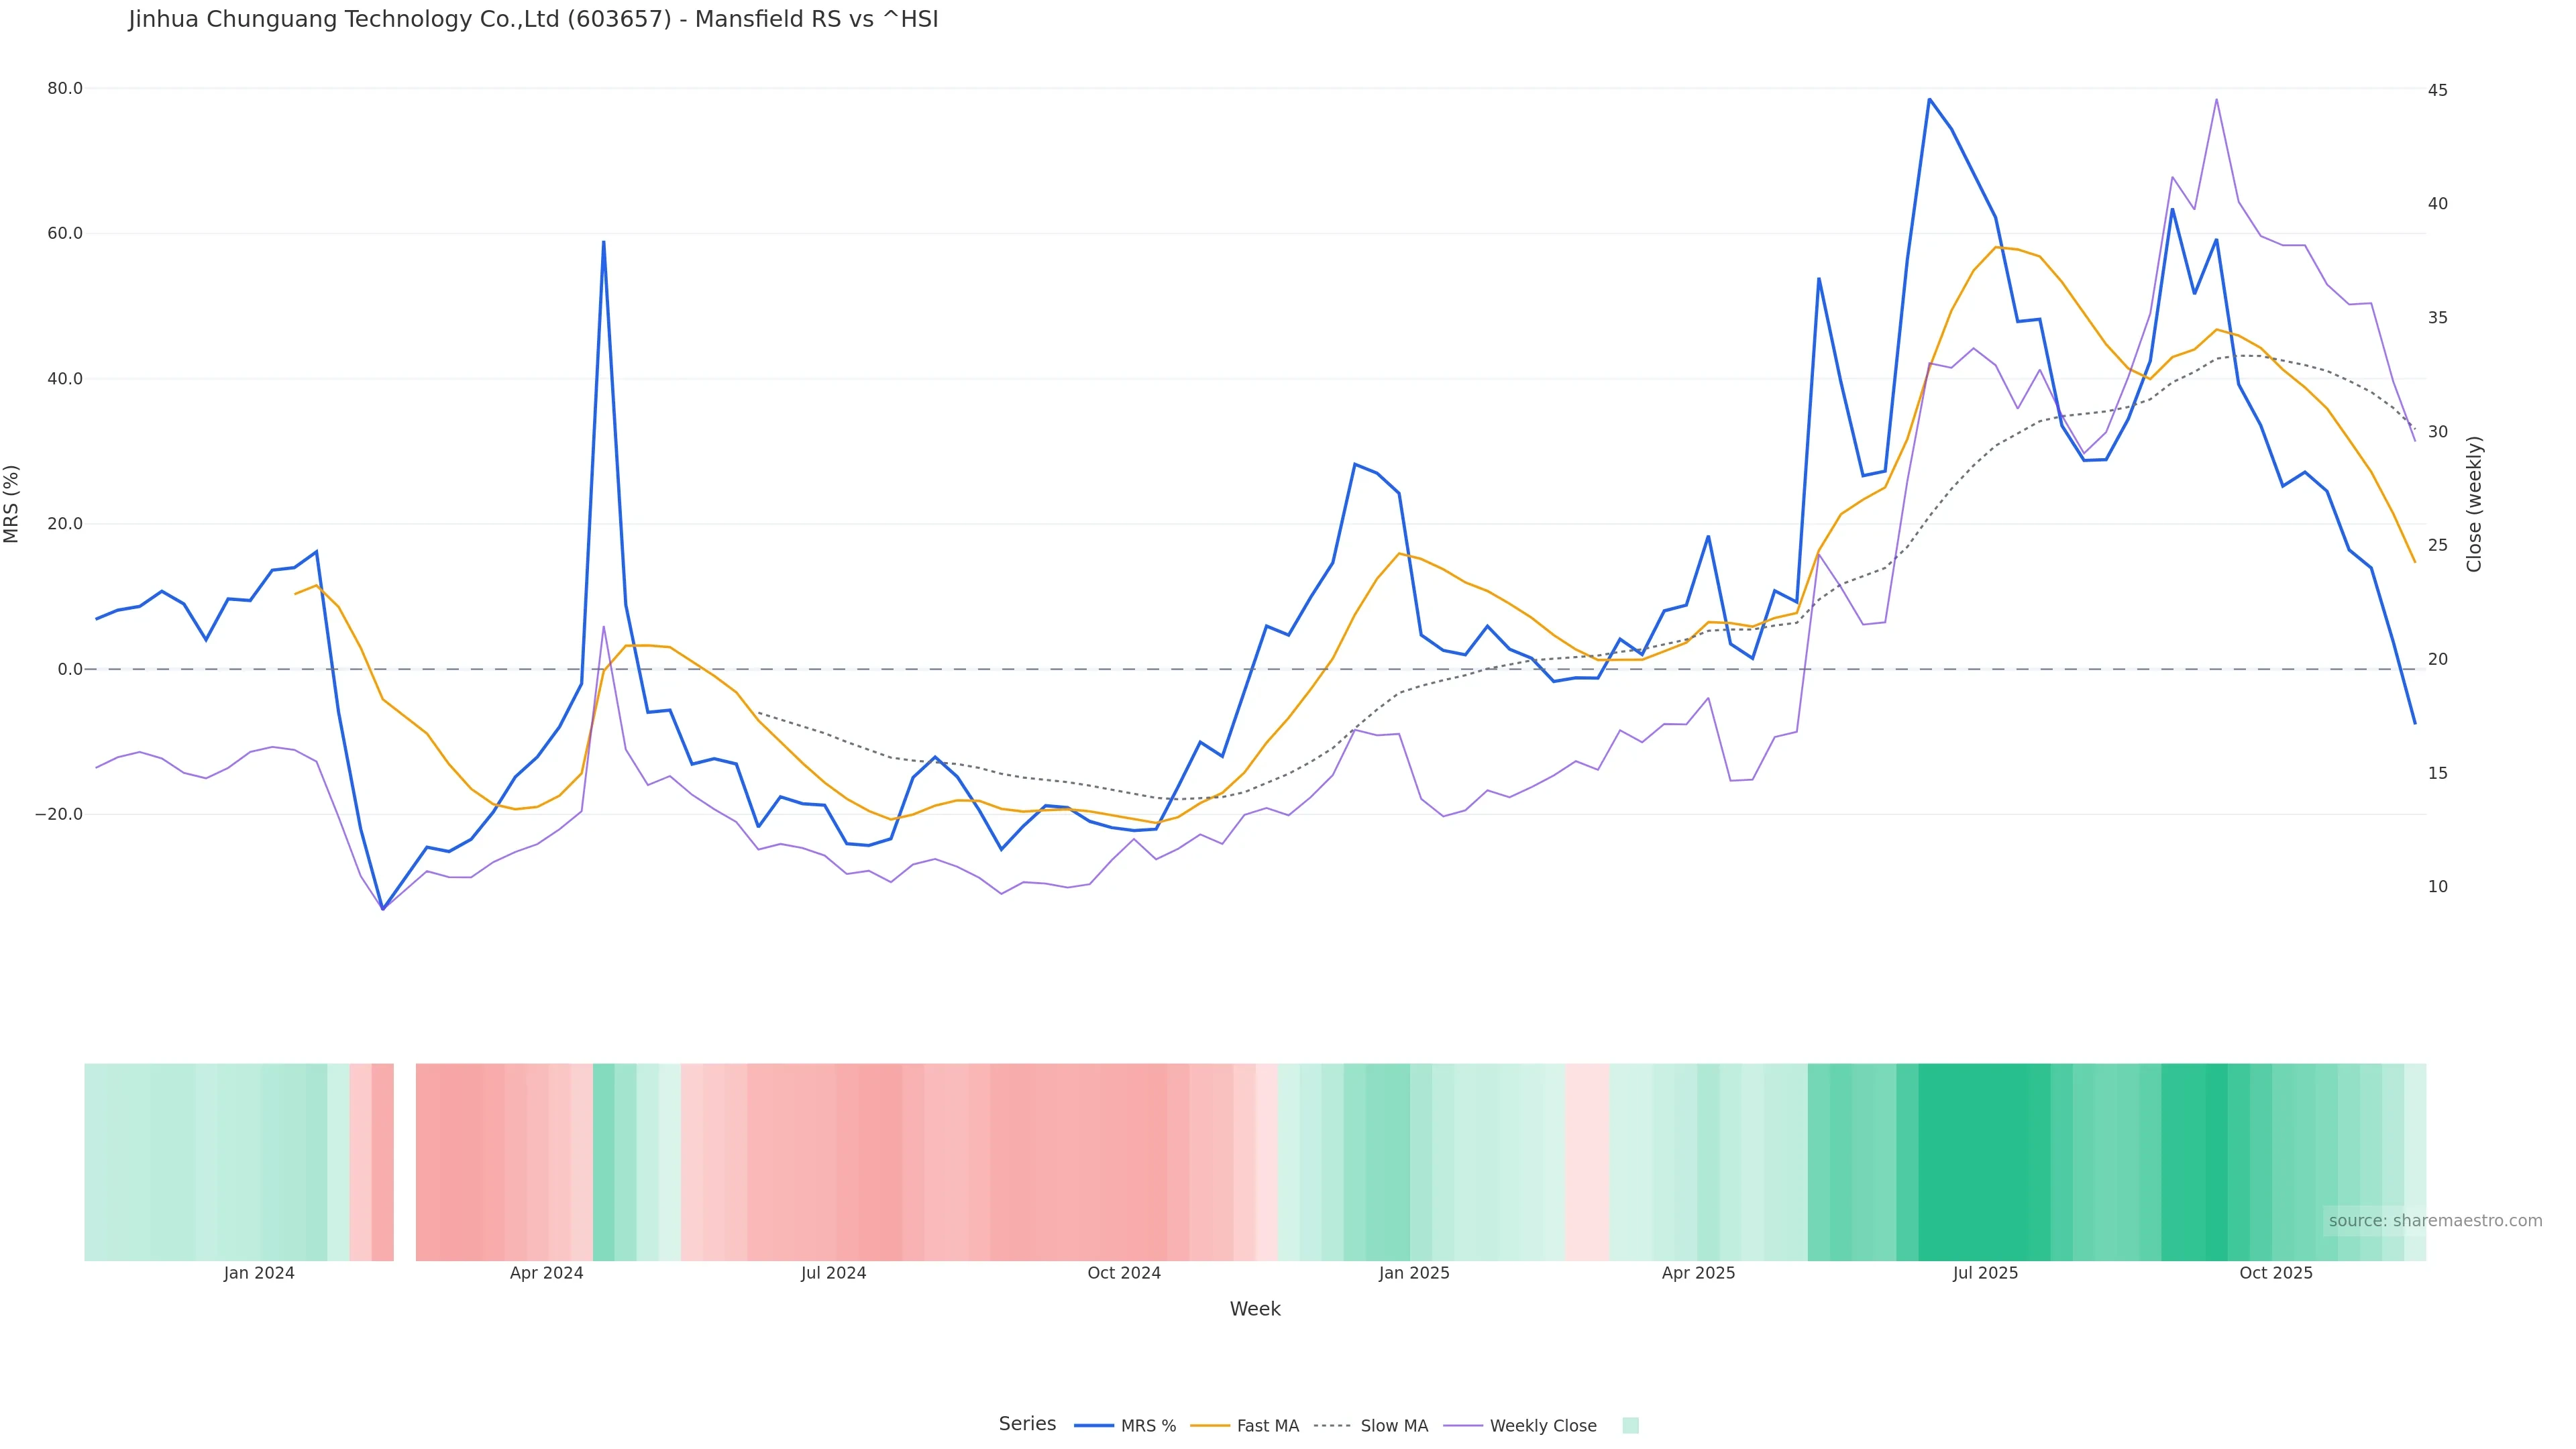This screenshot has height=1449, width=2576.
Task: Click the Oct 2025 x-axis tick label
Action: [2275, 1273]
